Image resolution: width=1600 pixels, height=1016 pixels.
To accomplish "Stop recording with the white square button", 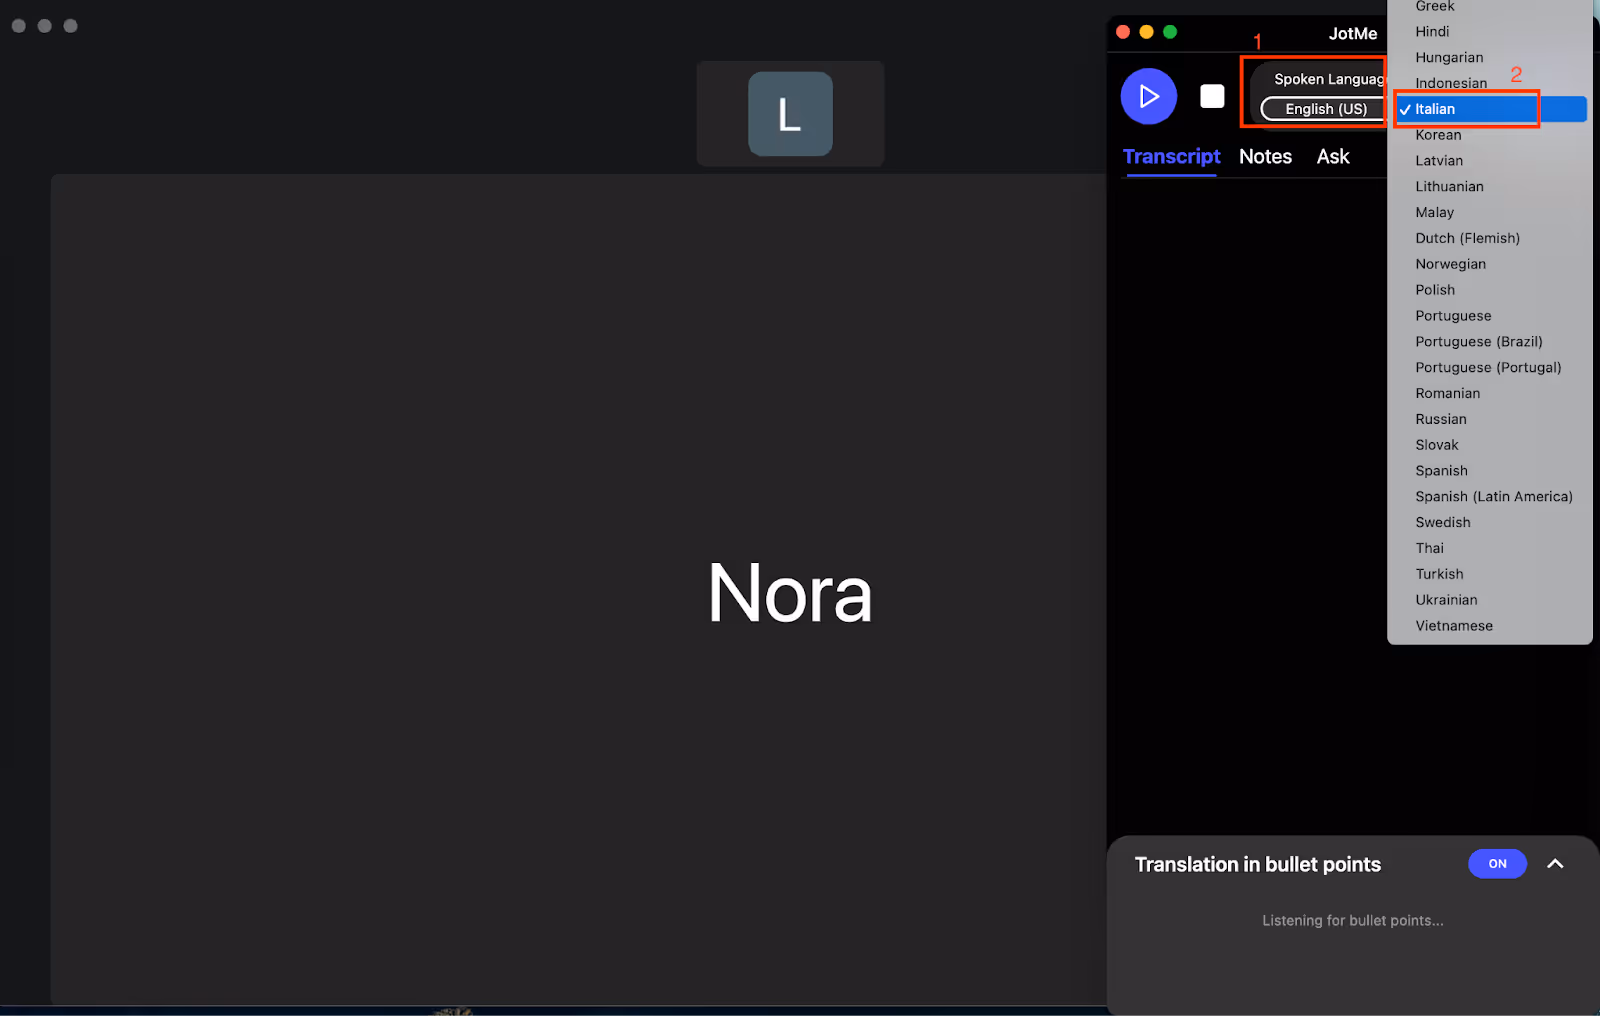I will [1212, 96].
